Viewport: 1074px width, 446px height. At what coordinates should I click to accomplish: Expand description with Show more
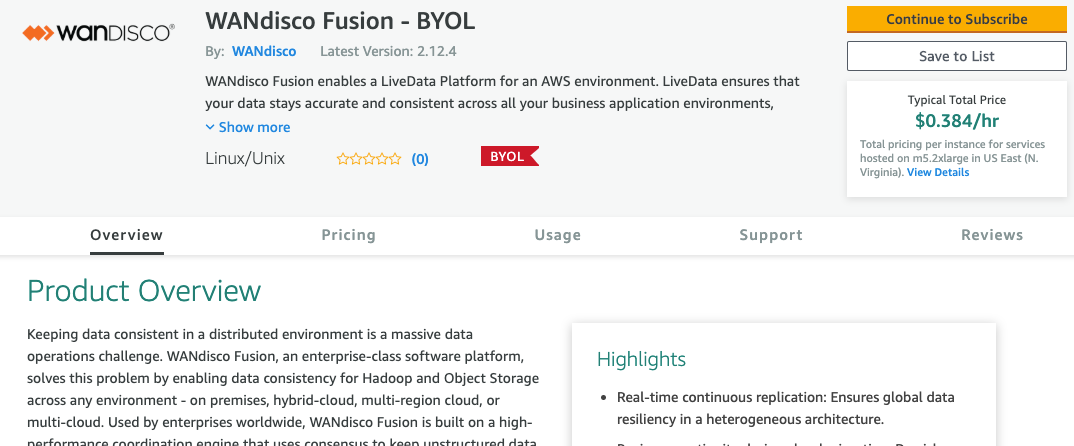pyautogui.click(x=248, y=127)
